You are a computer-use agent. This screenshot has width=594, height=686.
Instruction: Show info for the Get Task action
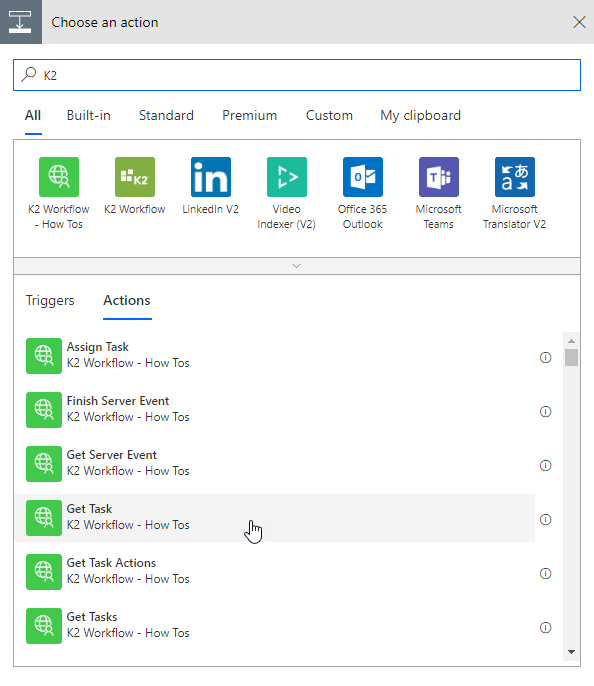coord(545,519)
